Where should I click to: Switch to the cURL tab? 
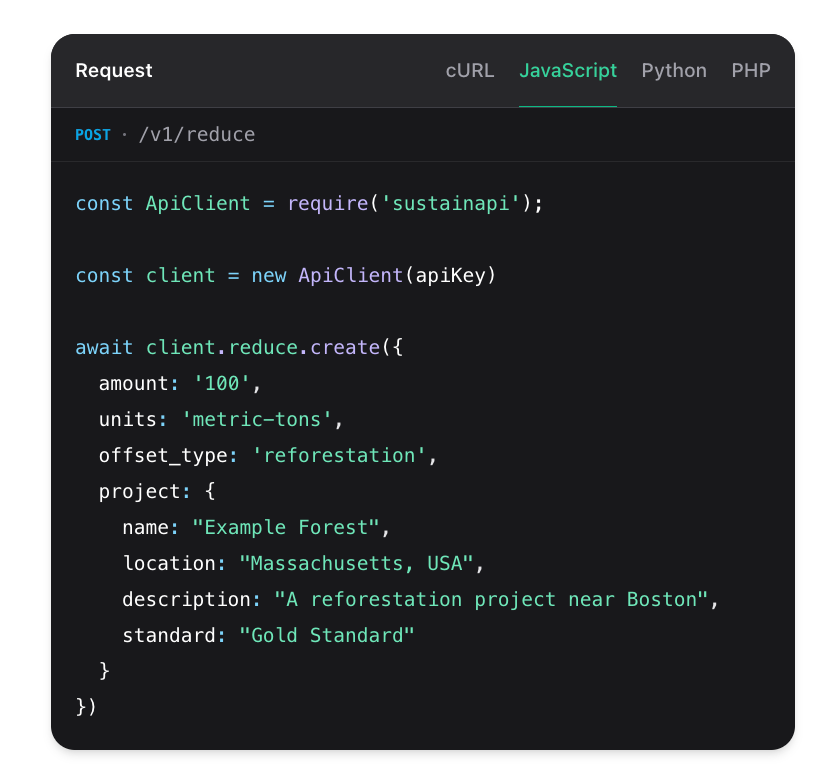(x=469, y=71)
